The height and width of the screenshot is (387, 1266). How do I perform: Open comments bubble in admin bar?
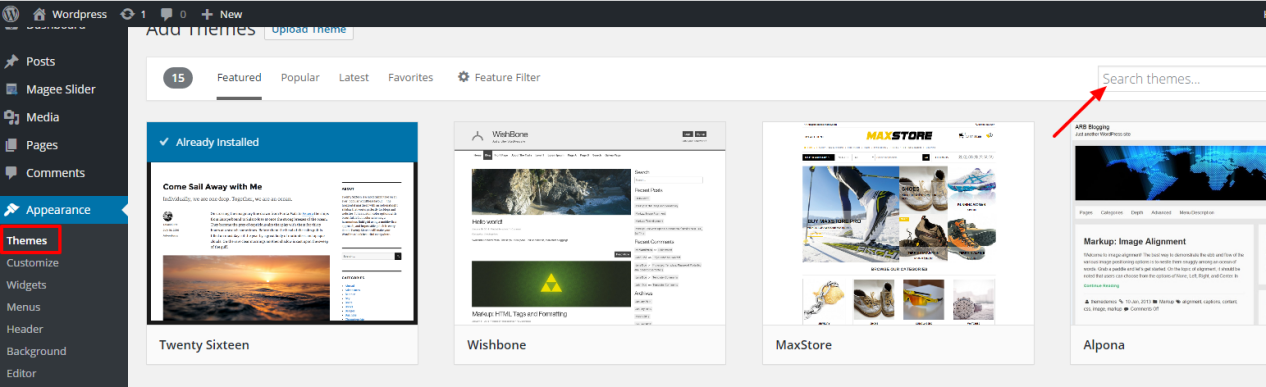click(172, 14)
